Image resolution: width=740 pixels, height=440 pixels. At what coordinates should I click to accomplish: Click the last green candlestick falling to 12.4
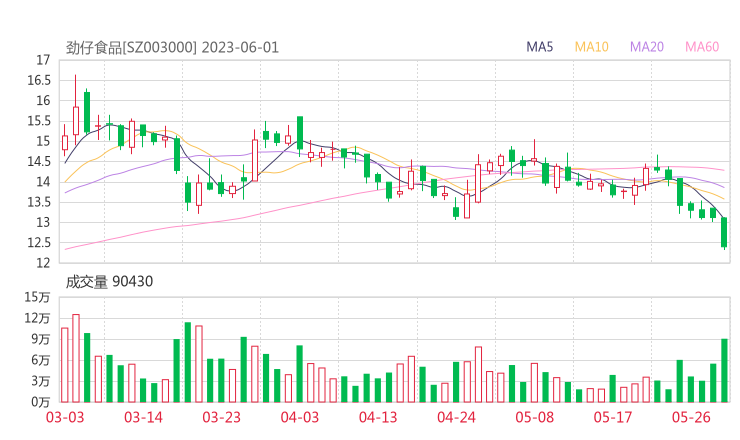tap(724, 232)
